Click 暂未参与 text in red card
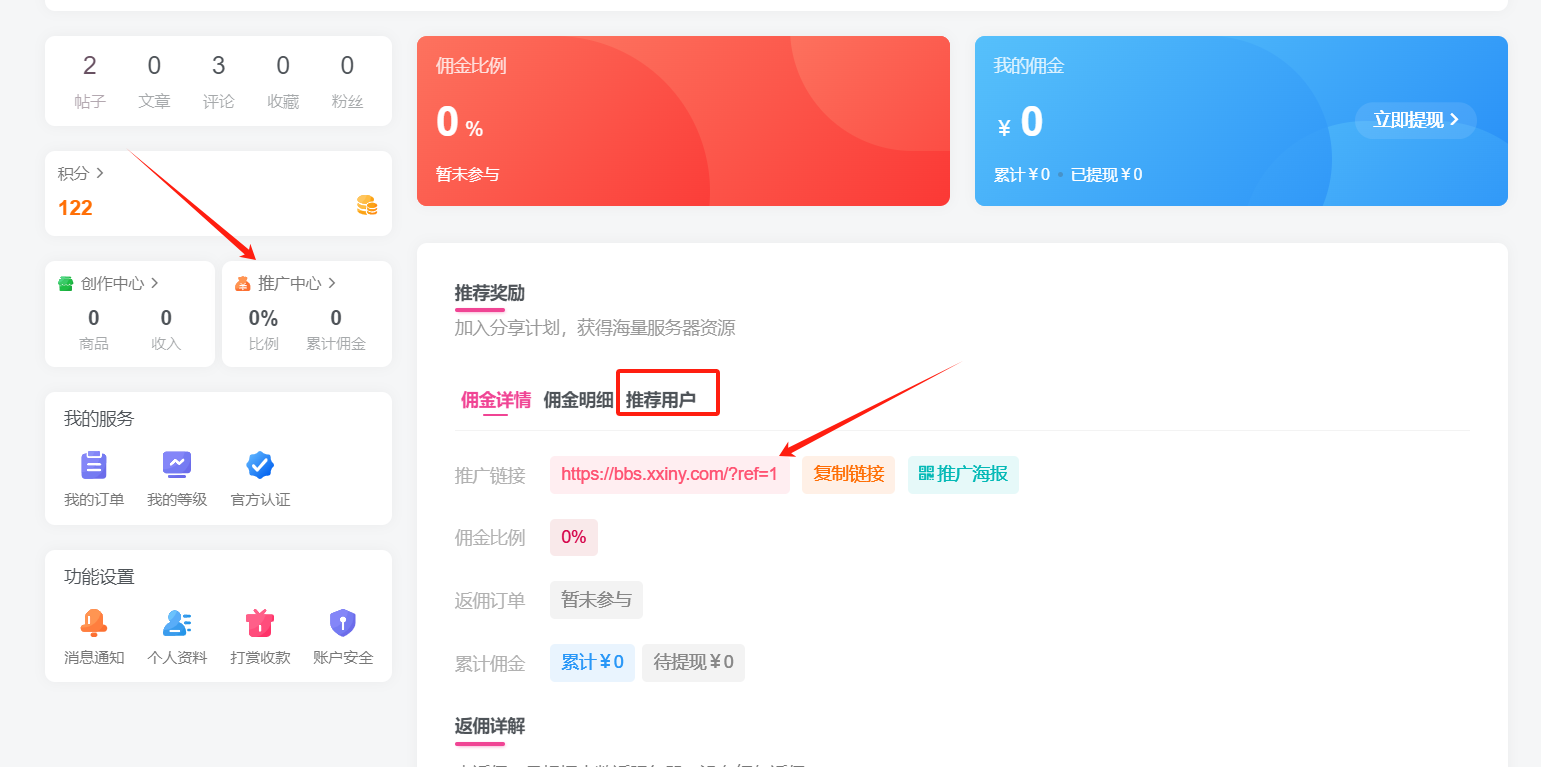Viewport: 1541px width, 767px height. click(x=467, y=174)
